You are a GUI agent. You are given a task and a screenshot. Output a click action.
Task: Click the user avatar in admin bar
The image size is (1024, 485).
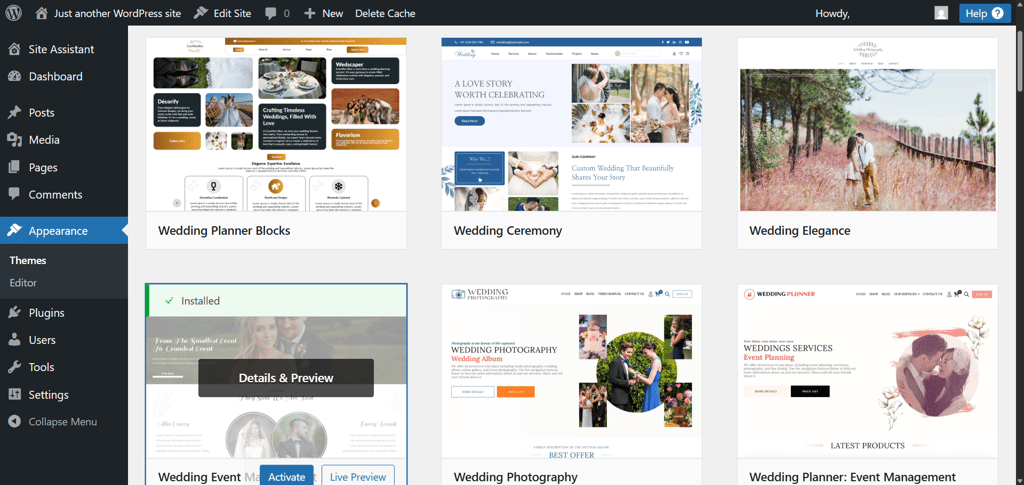click(x=941, y=13)
